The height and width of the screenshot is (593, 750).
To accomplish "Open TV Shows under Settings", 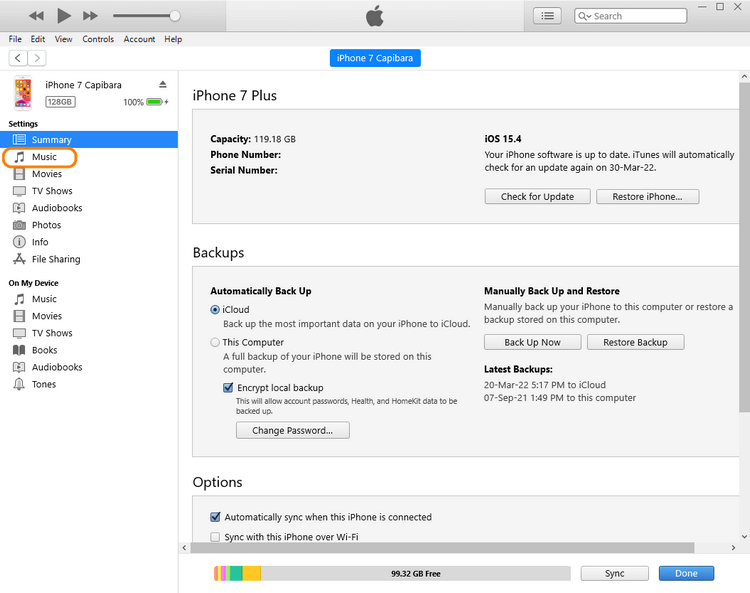I will tap(52, 191).
